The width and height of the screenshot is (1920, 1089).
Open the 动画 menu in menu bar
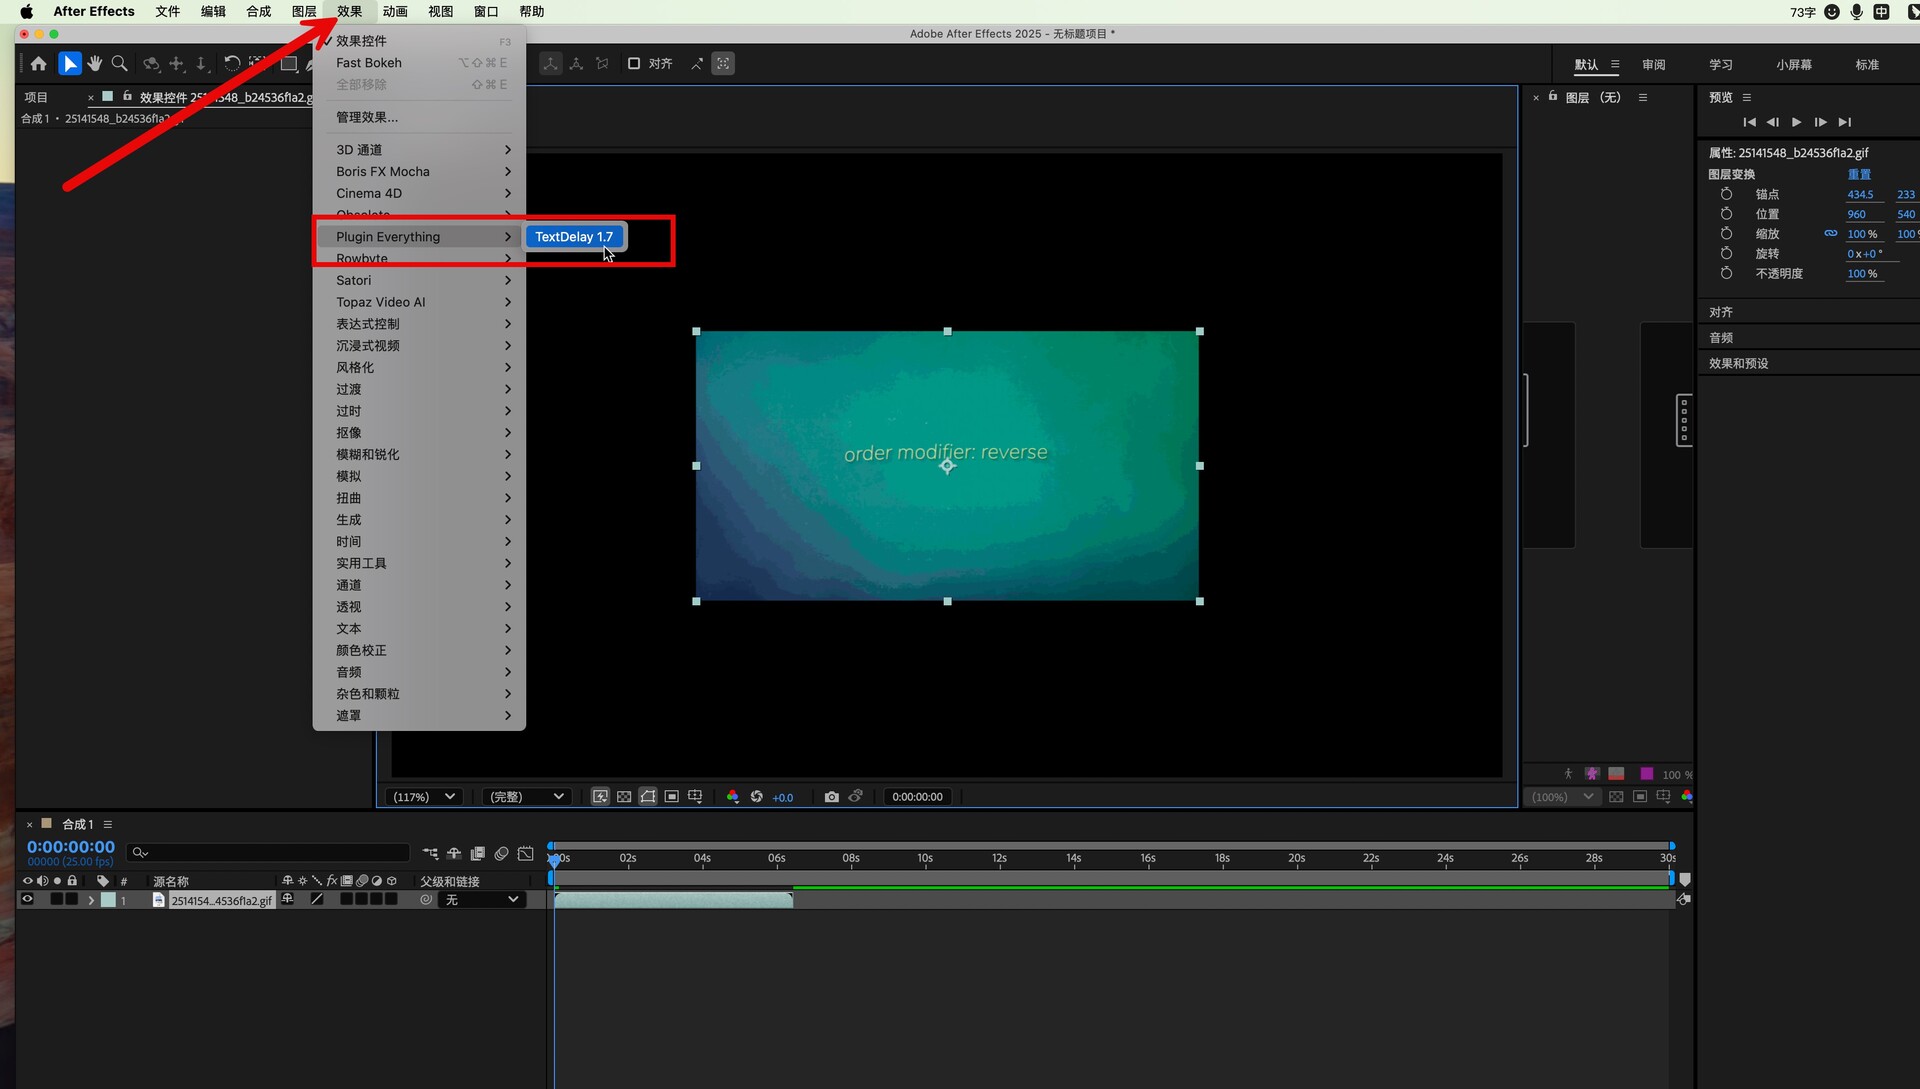[395, 12]
